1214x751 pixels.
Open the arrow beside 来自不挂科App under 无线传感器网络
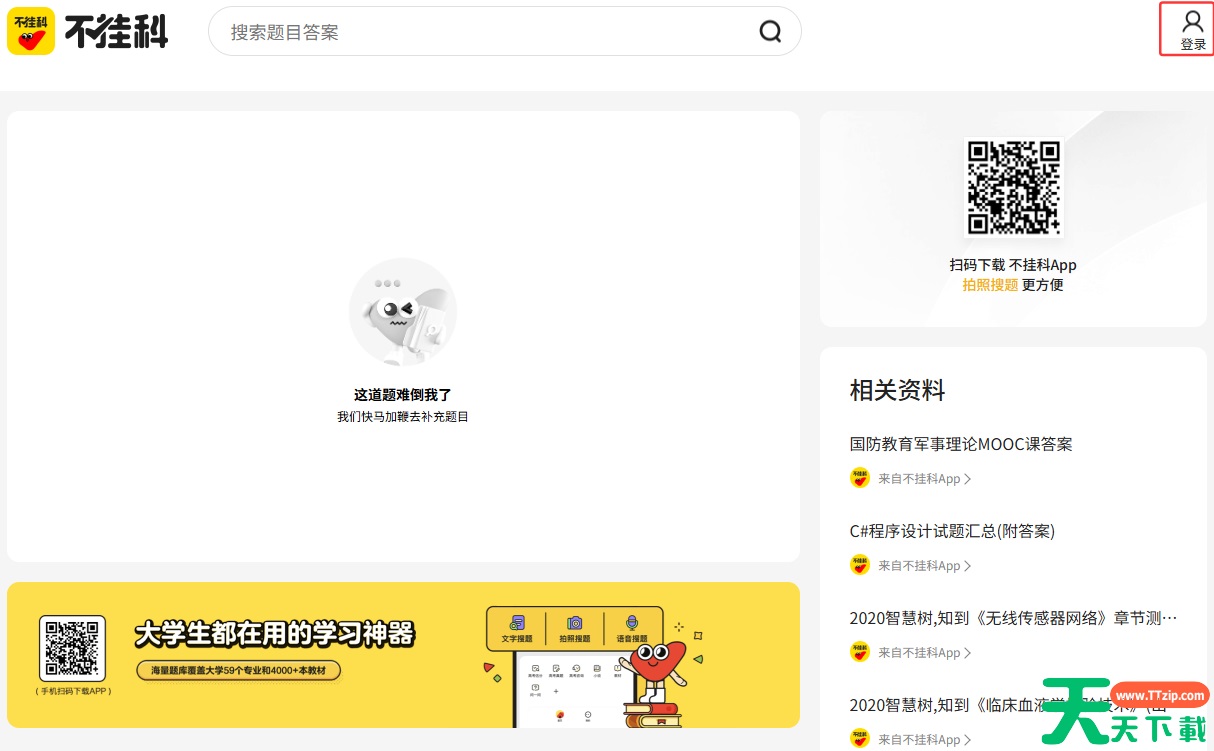coord(967,653)
